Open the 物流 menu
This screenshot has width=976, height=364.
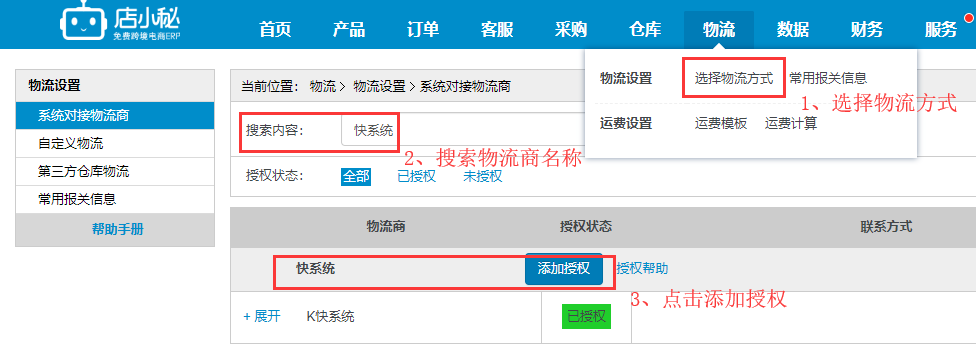pyautogui.click(x=719, y=29)
